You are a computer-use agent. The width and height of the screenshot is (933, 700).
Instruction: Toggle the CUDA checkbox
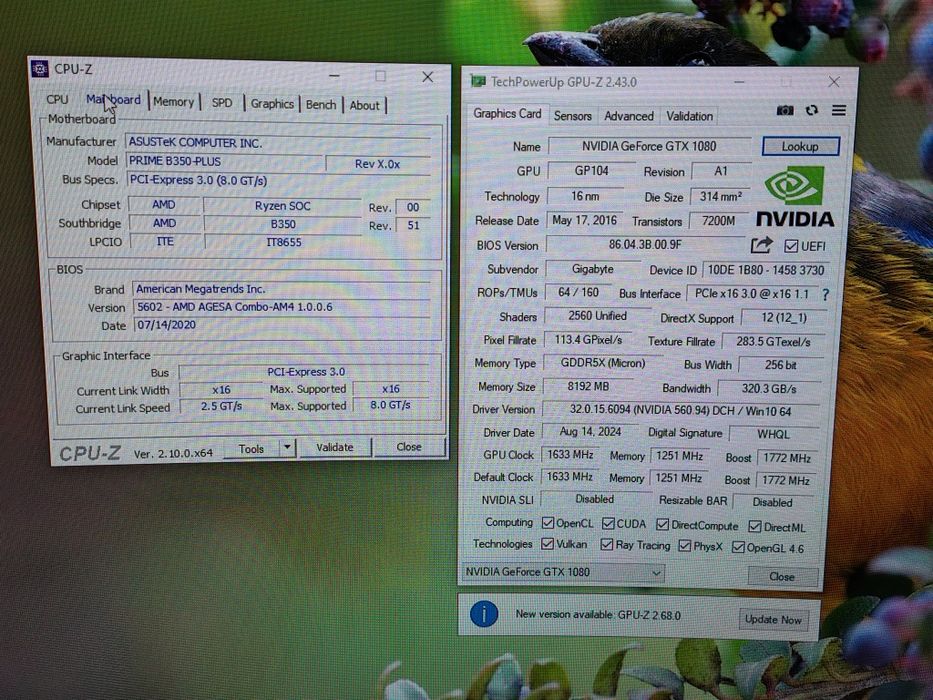pyautogui.click(x=608, y=524)
